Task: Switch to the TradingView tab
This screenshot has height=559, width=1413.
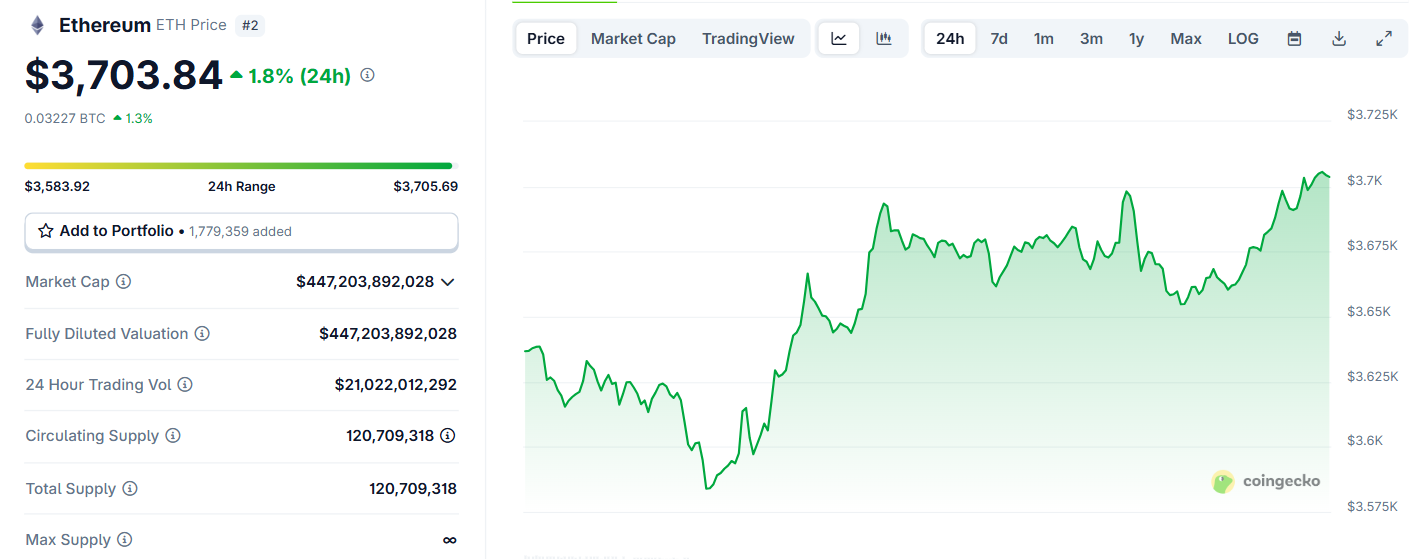Action: pos(748,39)
